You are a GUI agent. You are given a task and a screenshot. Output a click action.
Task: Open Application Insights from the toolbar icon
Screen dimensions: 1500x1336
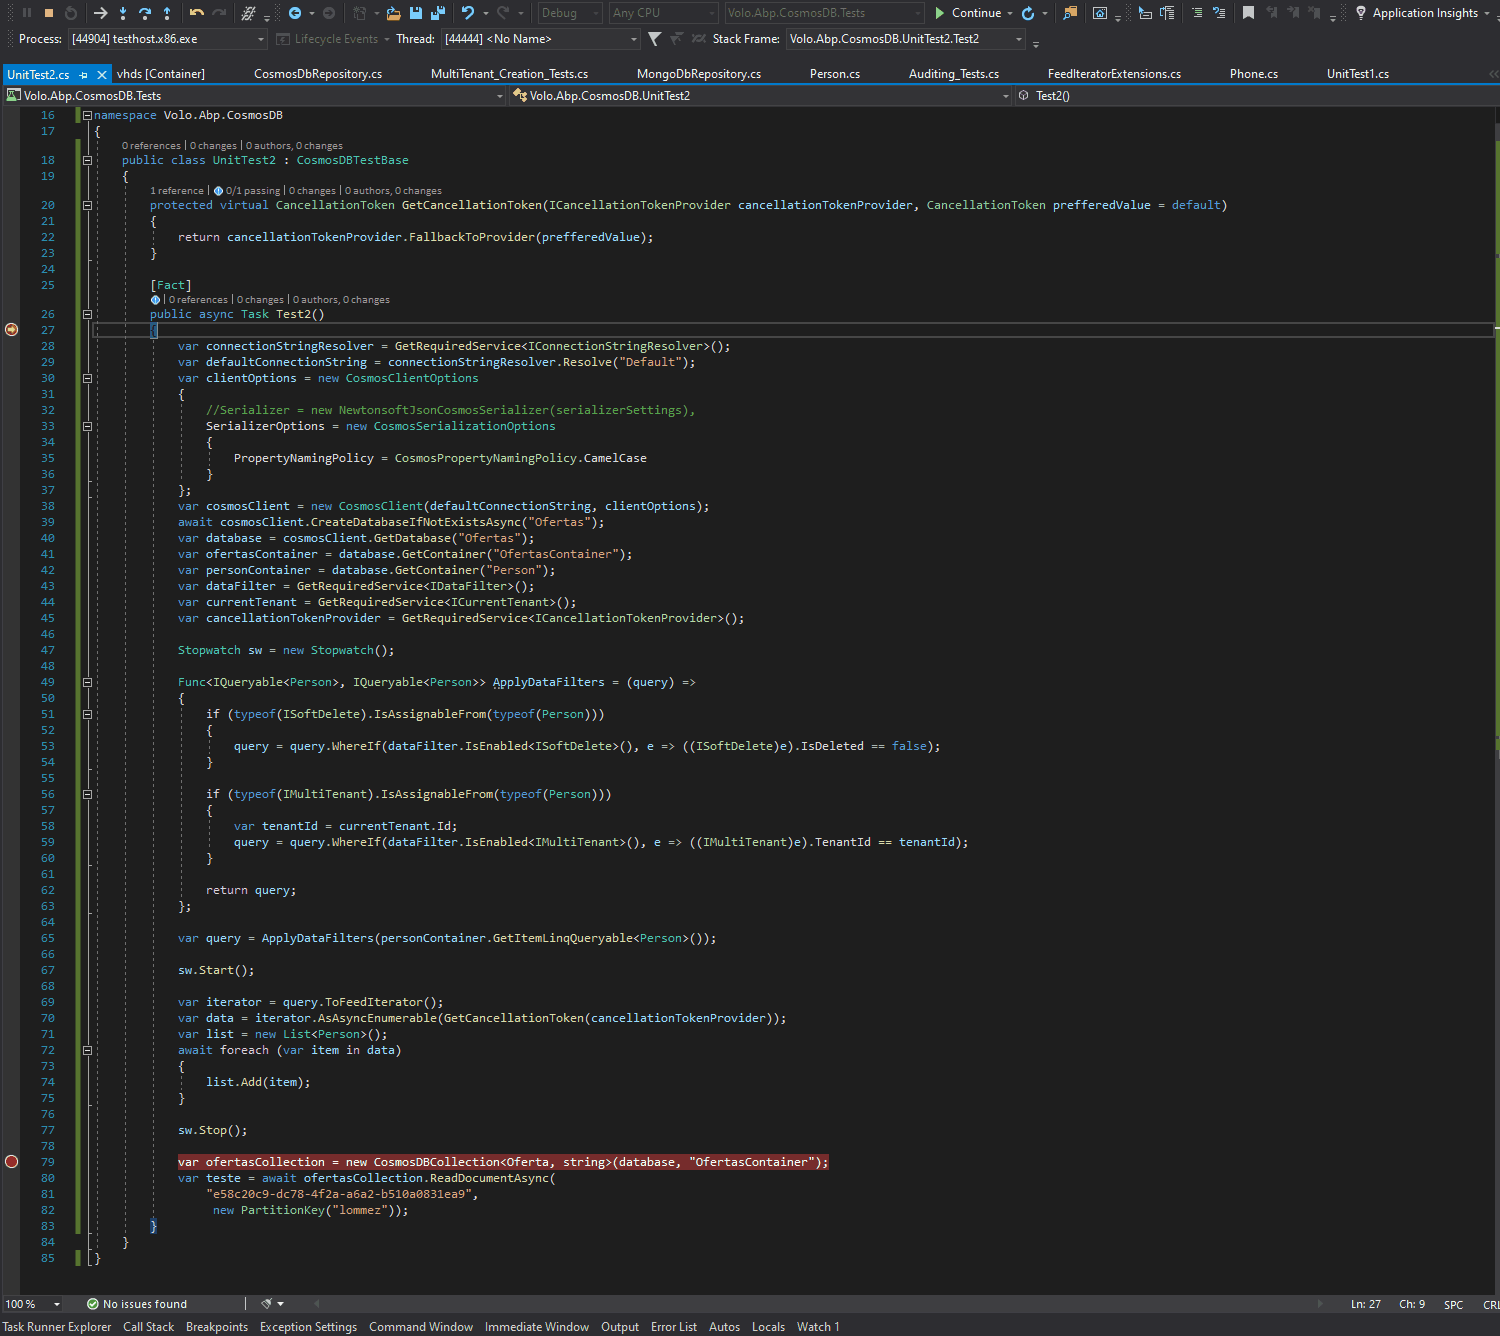click(1420, 13)
